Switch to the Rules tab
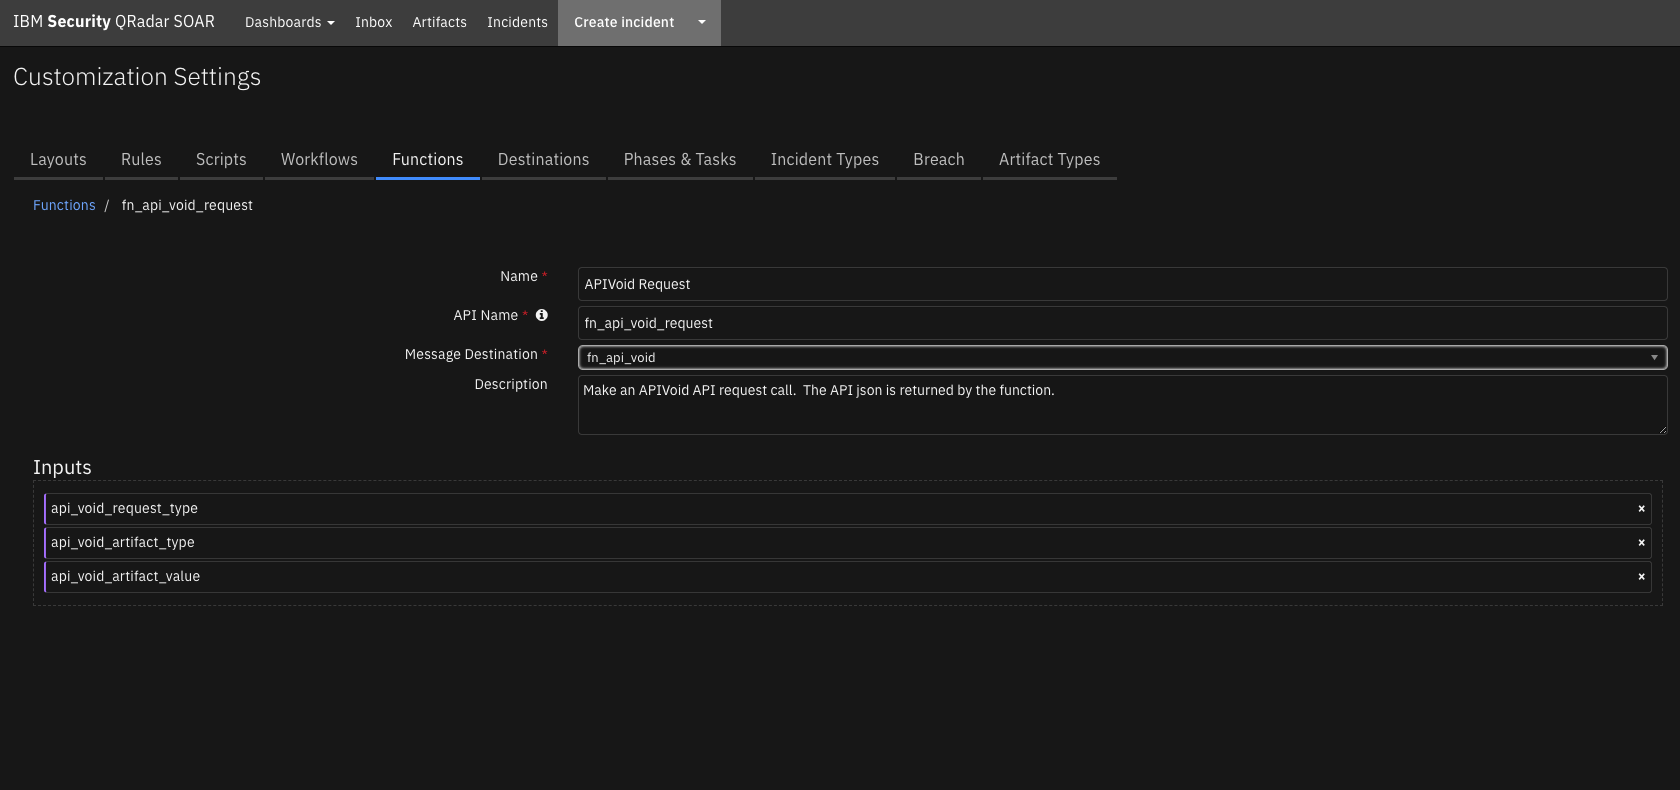 (141, 160)
